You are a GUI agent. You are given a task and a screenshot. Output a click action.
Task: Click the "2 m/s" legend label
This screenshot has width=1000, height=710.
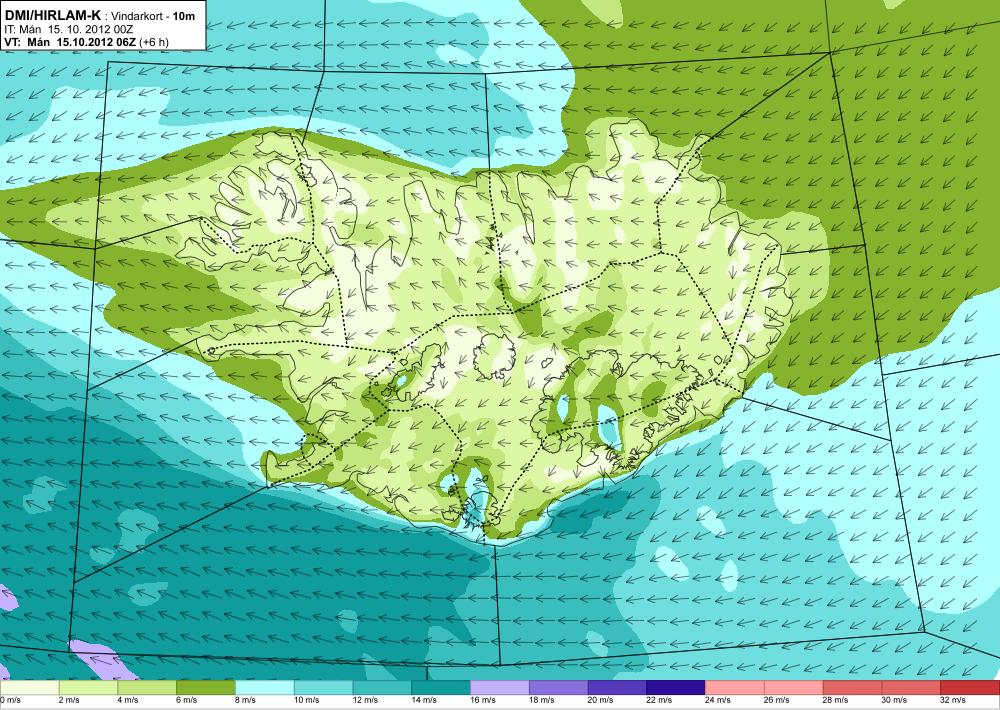click(69, 700)
